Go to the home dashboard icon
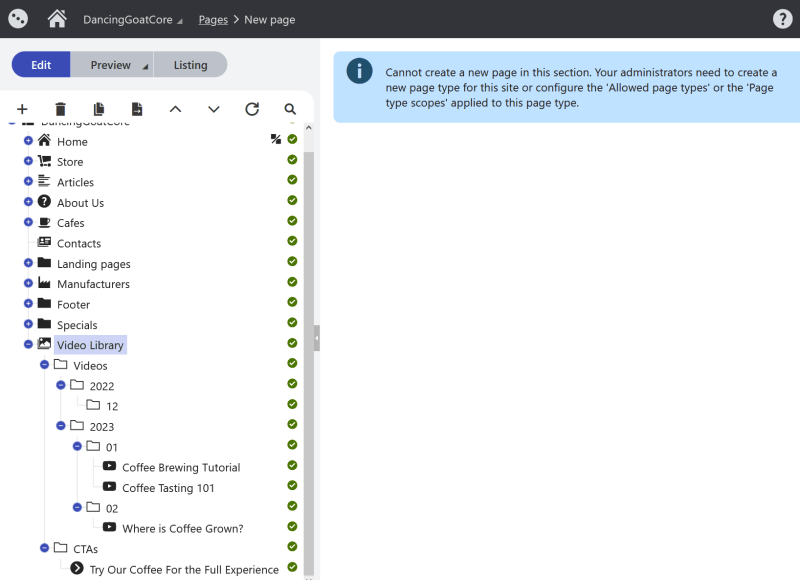Image resolution: width=800 pixels, height=580 pixels. click(57, 19)
